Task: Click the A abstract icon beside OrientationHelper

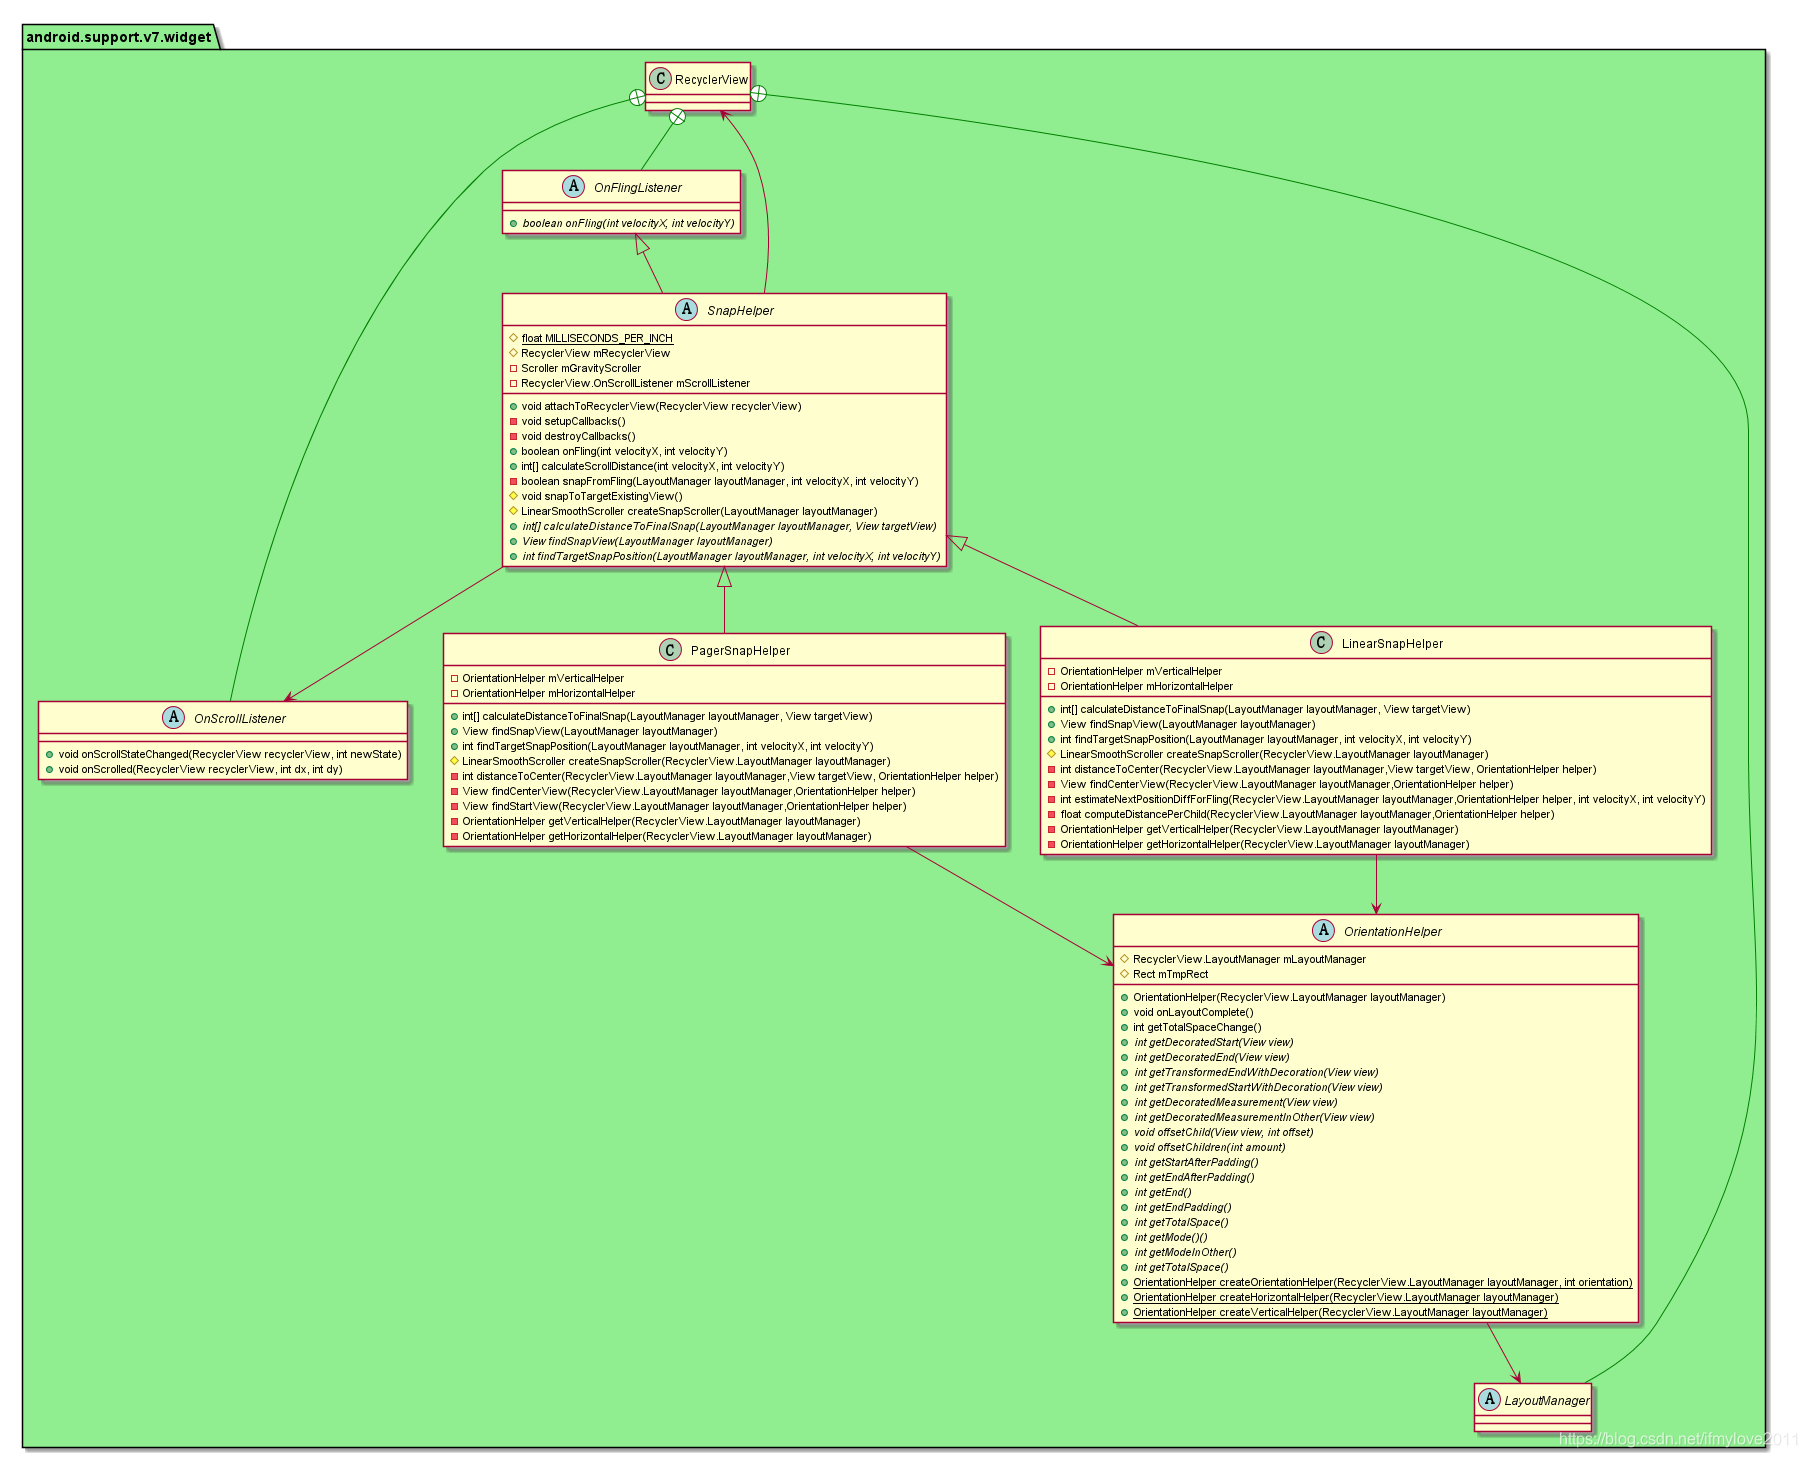Action: click(x=1324, y=930)
